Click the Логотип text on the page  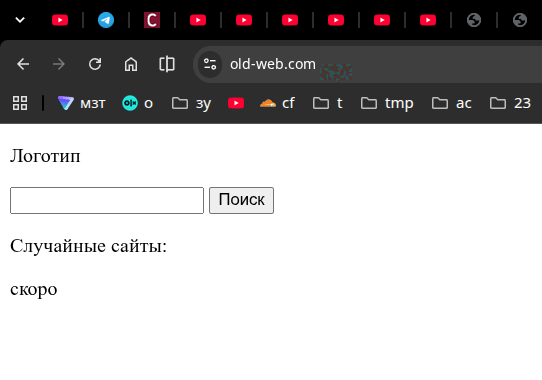click(x=45, y=156)
